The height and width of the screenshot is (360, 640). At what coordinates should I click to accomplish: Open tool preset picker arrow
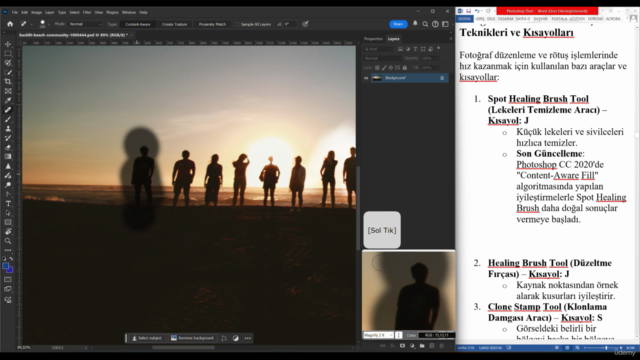[x=31, y=24]
